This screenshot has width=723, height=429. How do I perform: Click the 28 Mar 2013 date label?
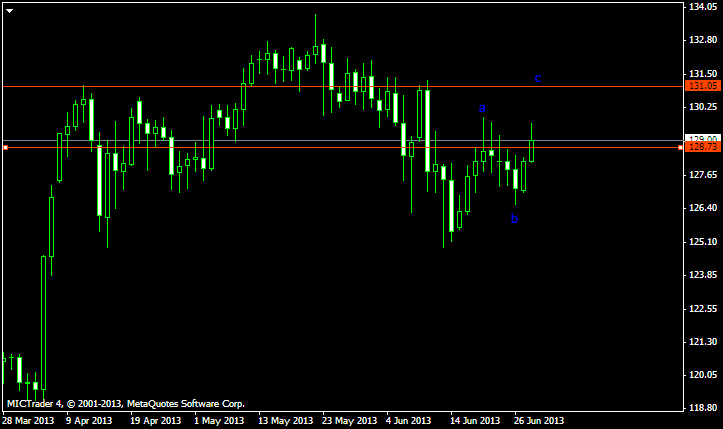tap(28, 421)
